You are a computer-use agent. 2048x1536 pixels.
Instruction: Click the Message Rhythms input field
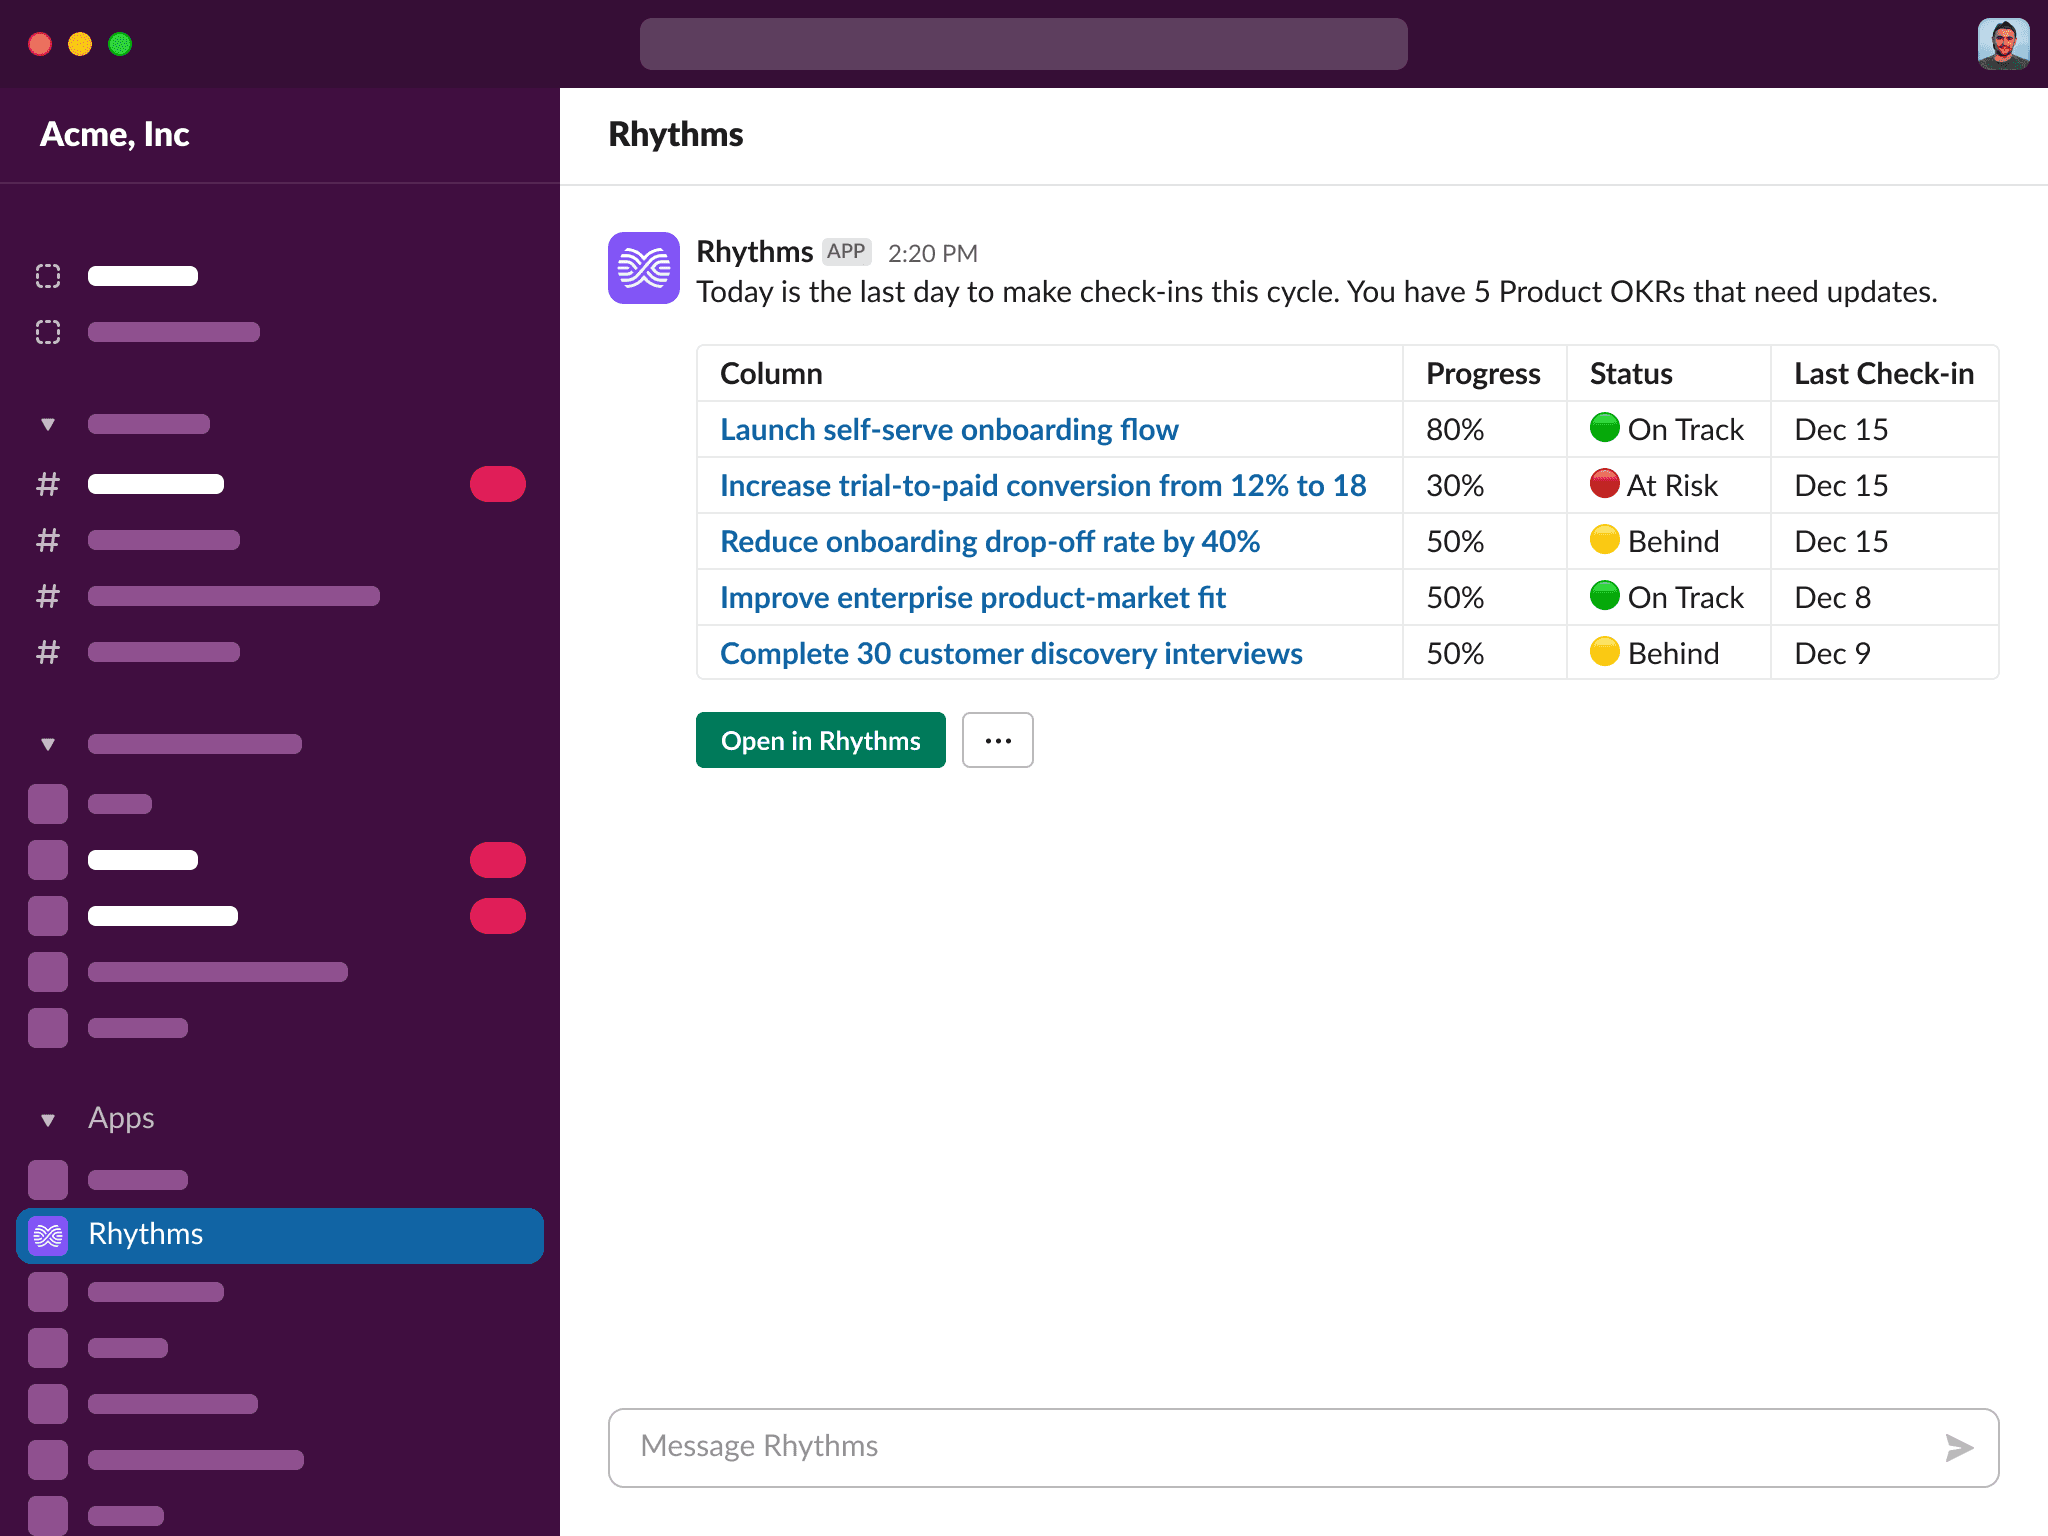1270,1447
